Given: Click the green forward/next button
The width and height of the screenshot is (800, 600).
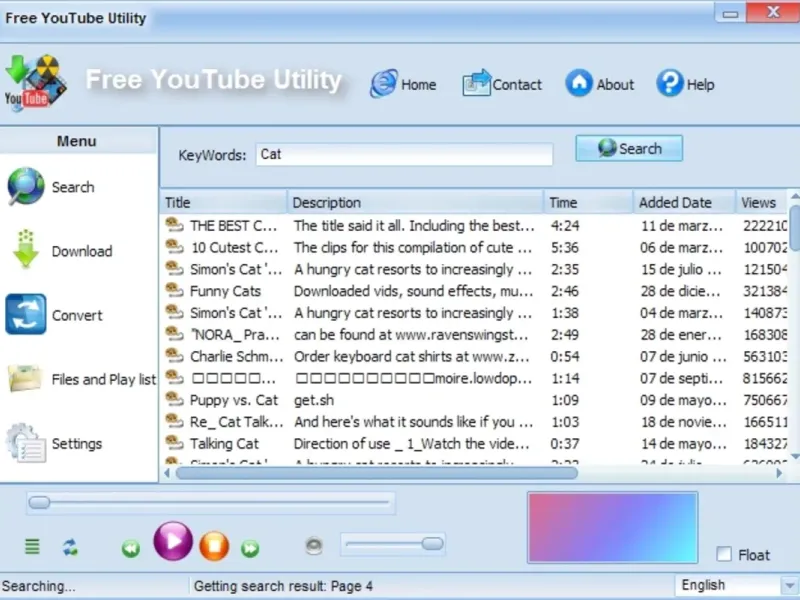Looking at the screenshot, I should pos(250,548).
